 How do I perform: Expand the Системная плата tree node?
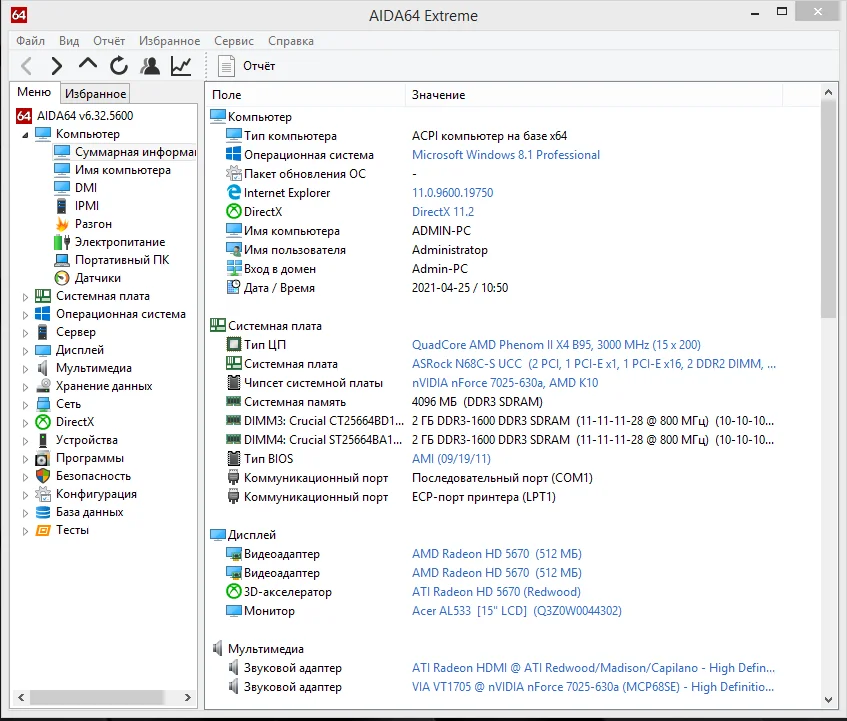(x=26, y=296)
